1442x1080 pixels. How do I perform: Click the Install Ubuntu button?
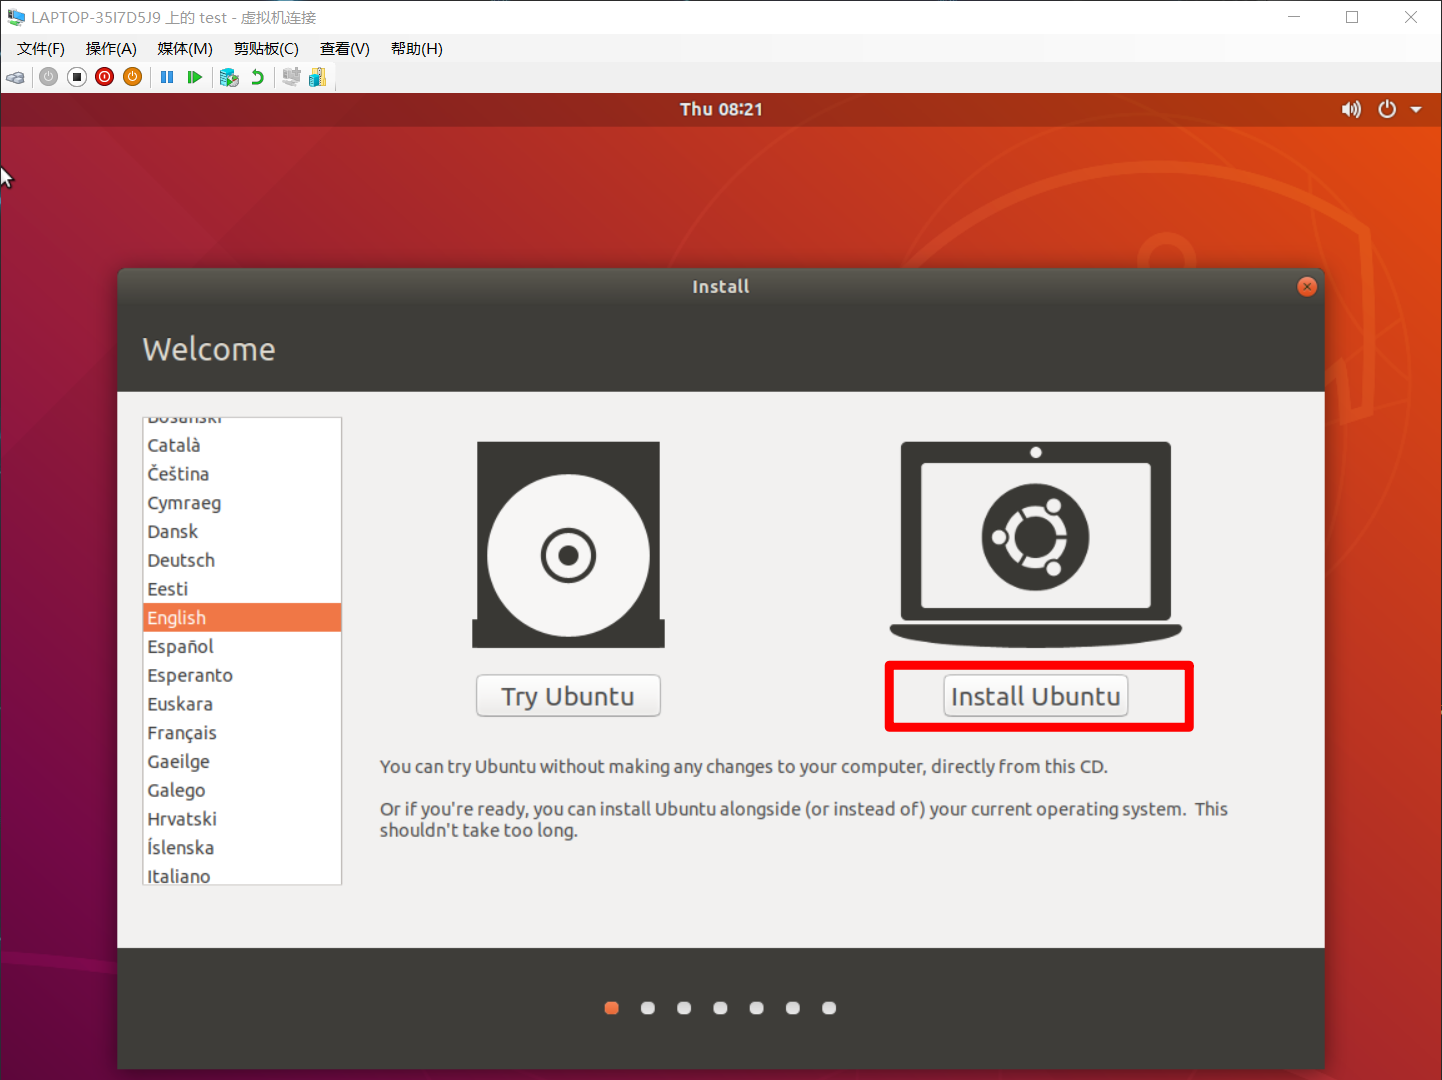(x=1035, y=696)
